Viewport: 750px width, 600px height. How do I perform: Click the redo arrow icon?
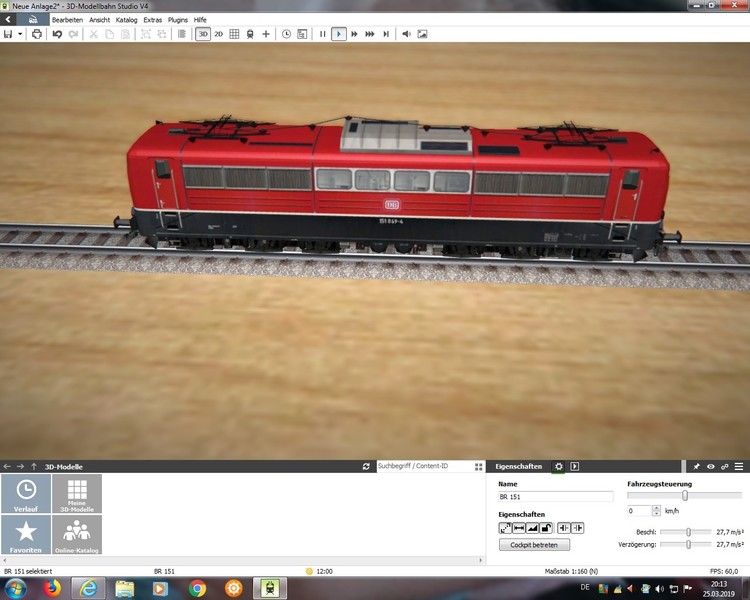[73, 34]
